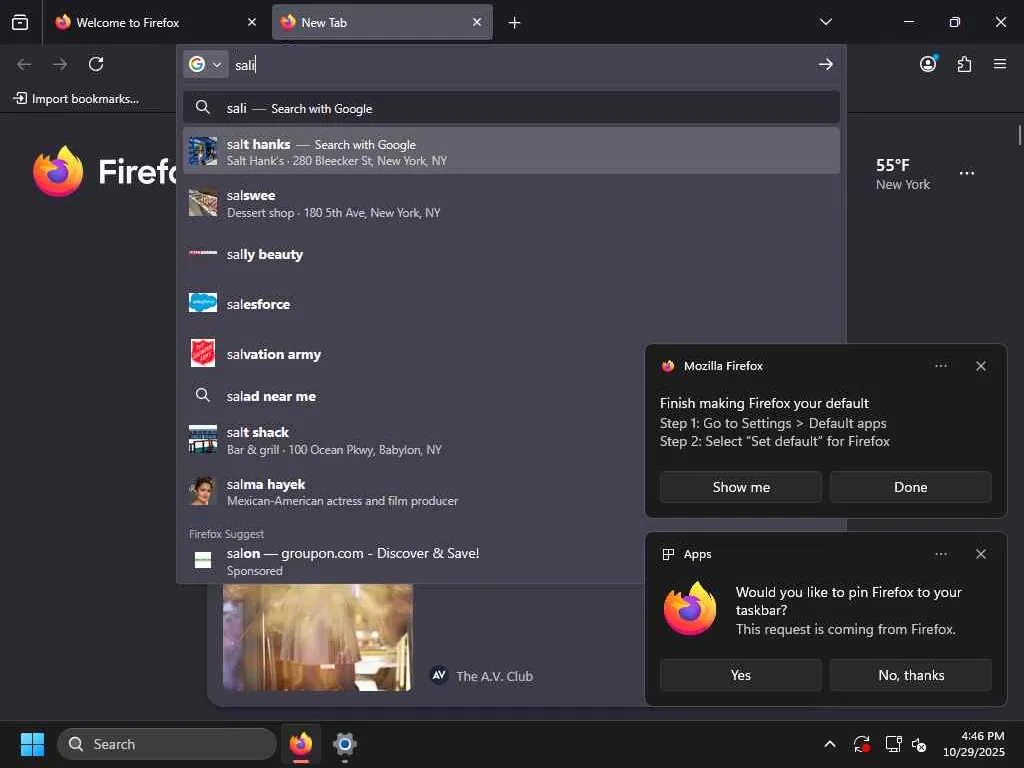
Task: Click 'No, thanks' in pin Firefox prompt
Action: pyautogui.click(x=910, y=675)
